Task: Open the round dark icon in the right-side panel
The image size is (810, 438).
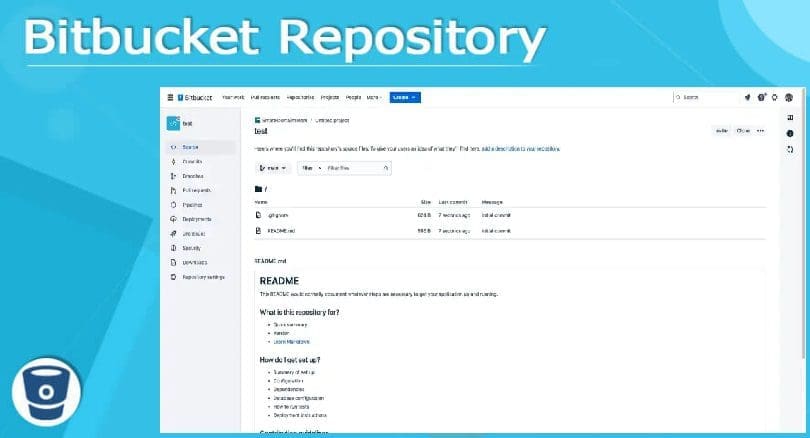Action: pyautogui.click(x=790, y=133)
